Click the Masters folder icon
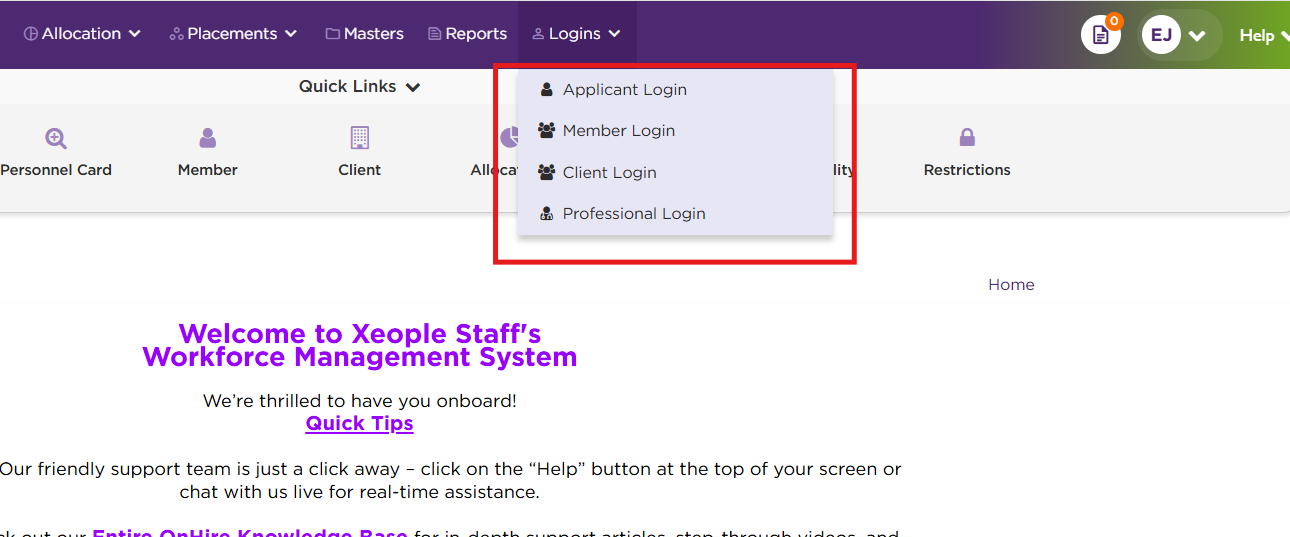Viewport: 1290px width, 537px height. coord(333,34)
